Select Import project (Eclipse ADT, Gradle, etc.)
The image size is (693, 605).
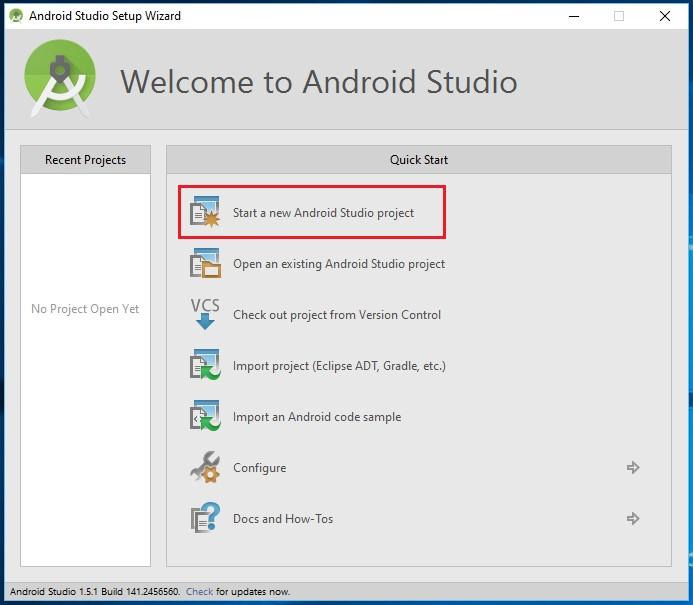339,366
